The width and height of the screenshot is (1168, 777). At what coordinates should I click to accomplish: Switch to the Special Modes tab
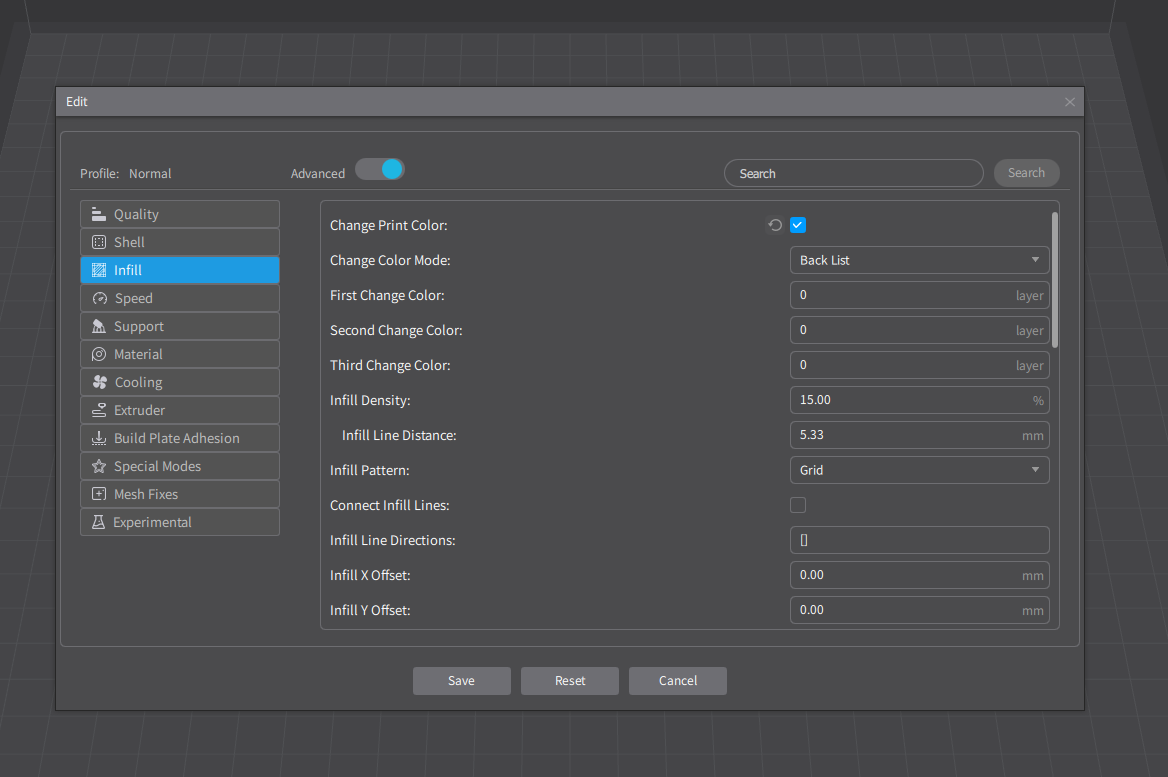click(180, 466)
